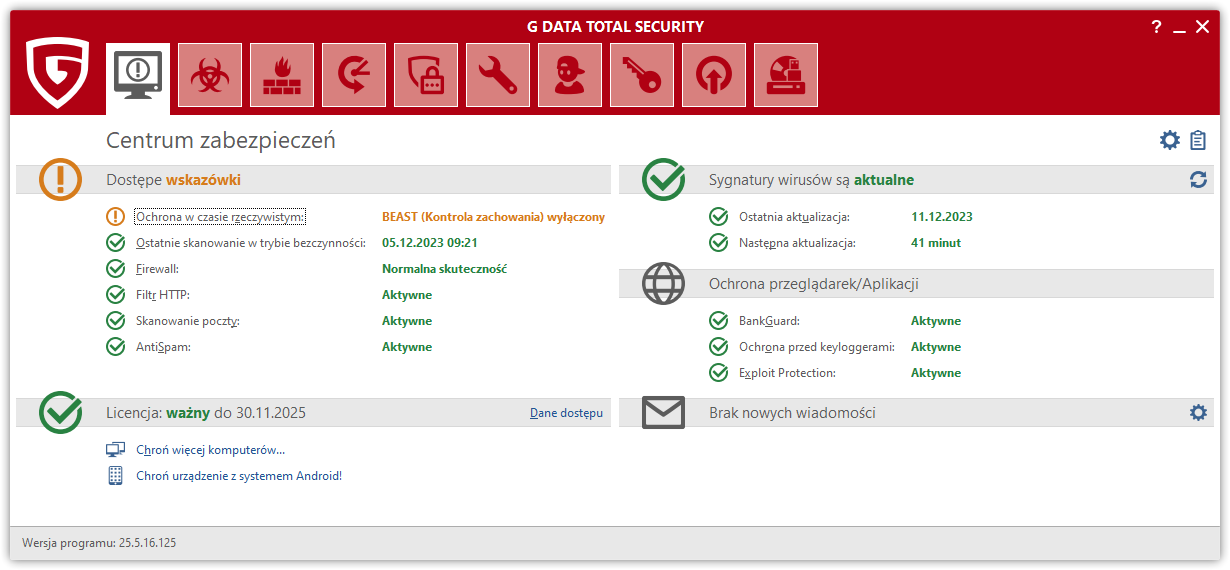This screenshot has height=570, width=1230.
Task: Click Chroń więcej komputerów link
Action: click(x=211, y=450)
